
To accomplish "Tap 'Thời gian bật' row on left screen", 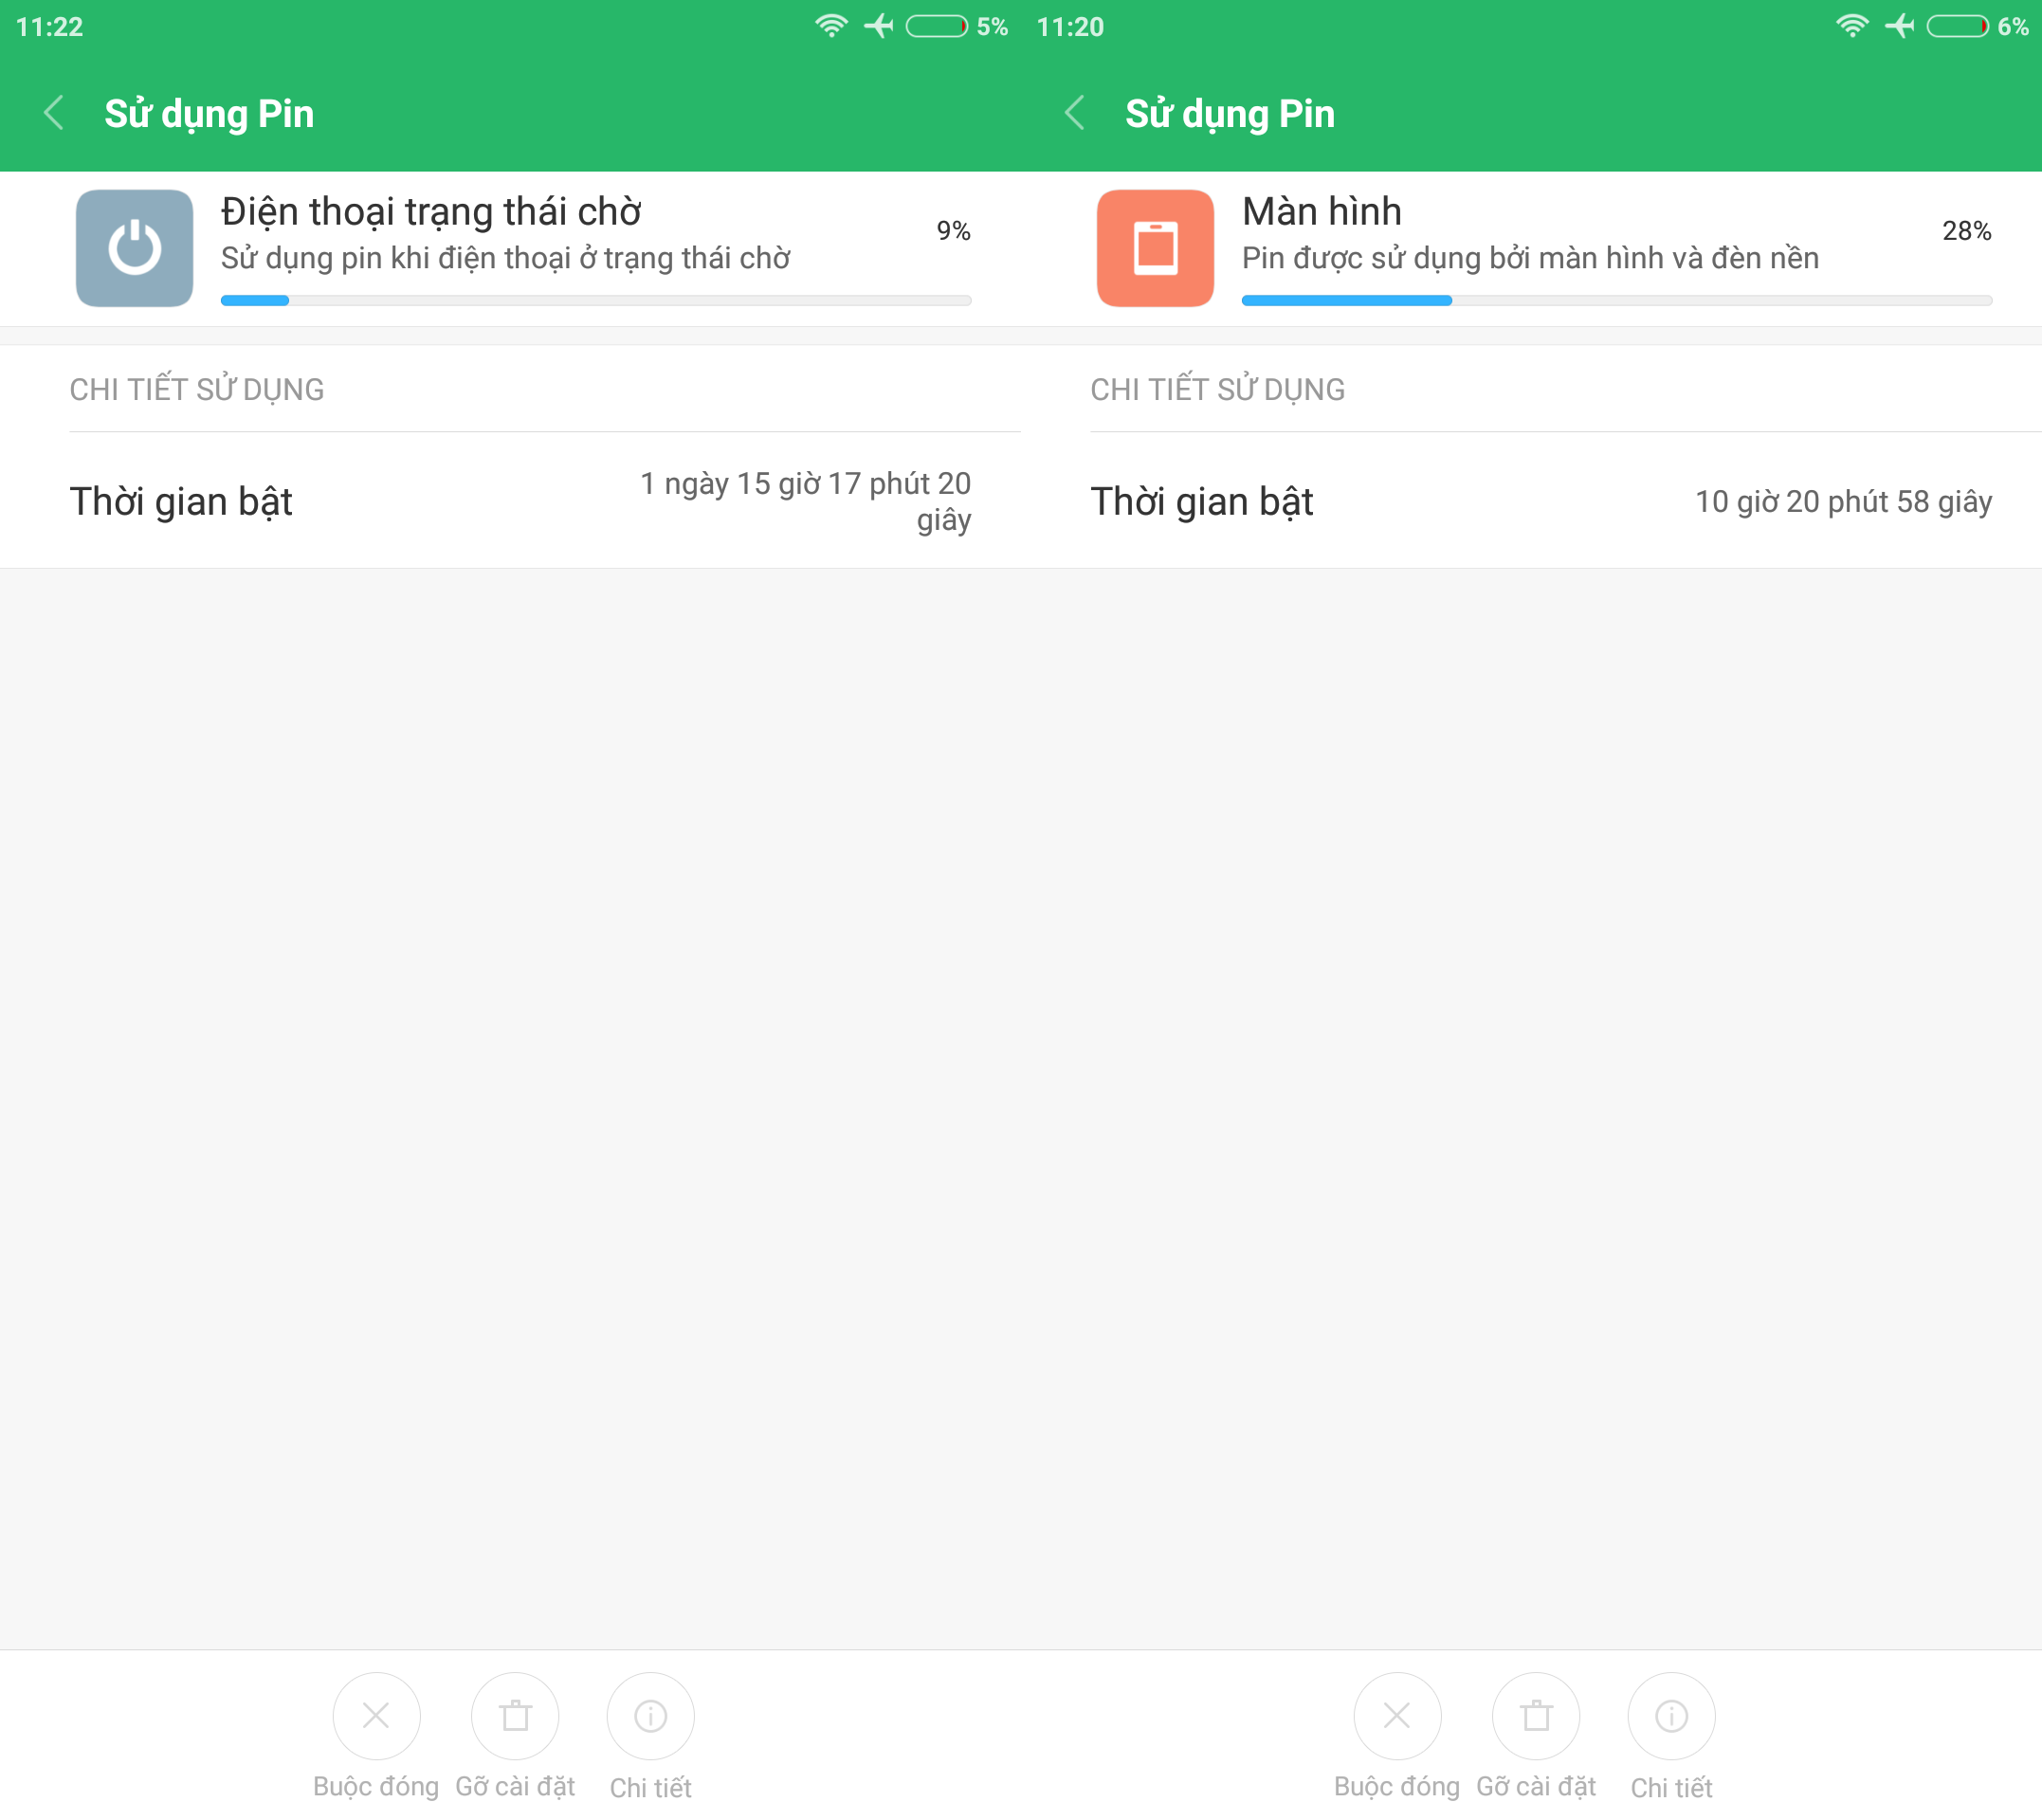I will coord(510,501).
